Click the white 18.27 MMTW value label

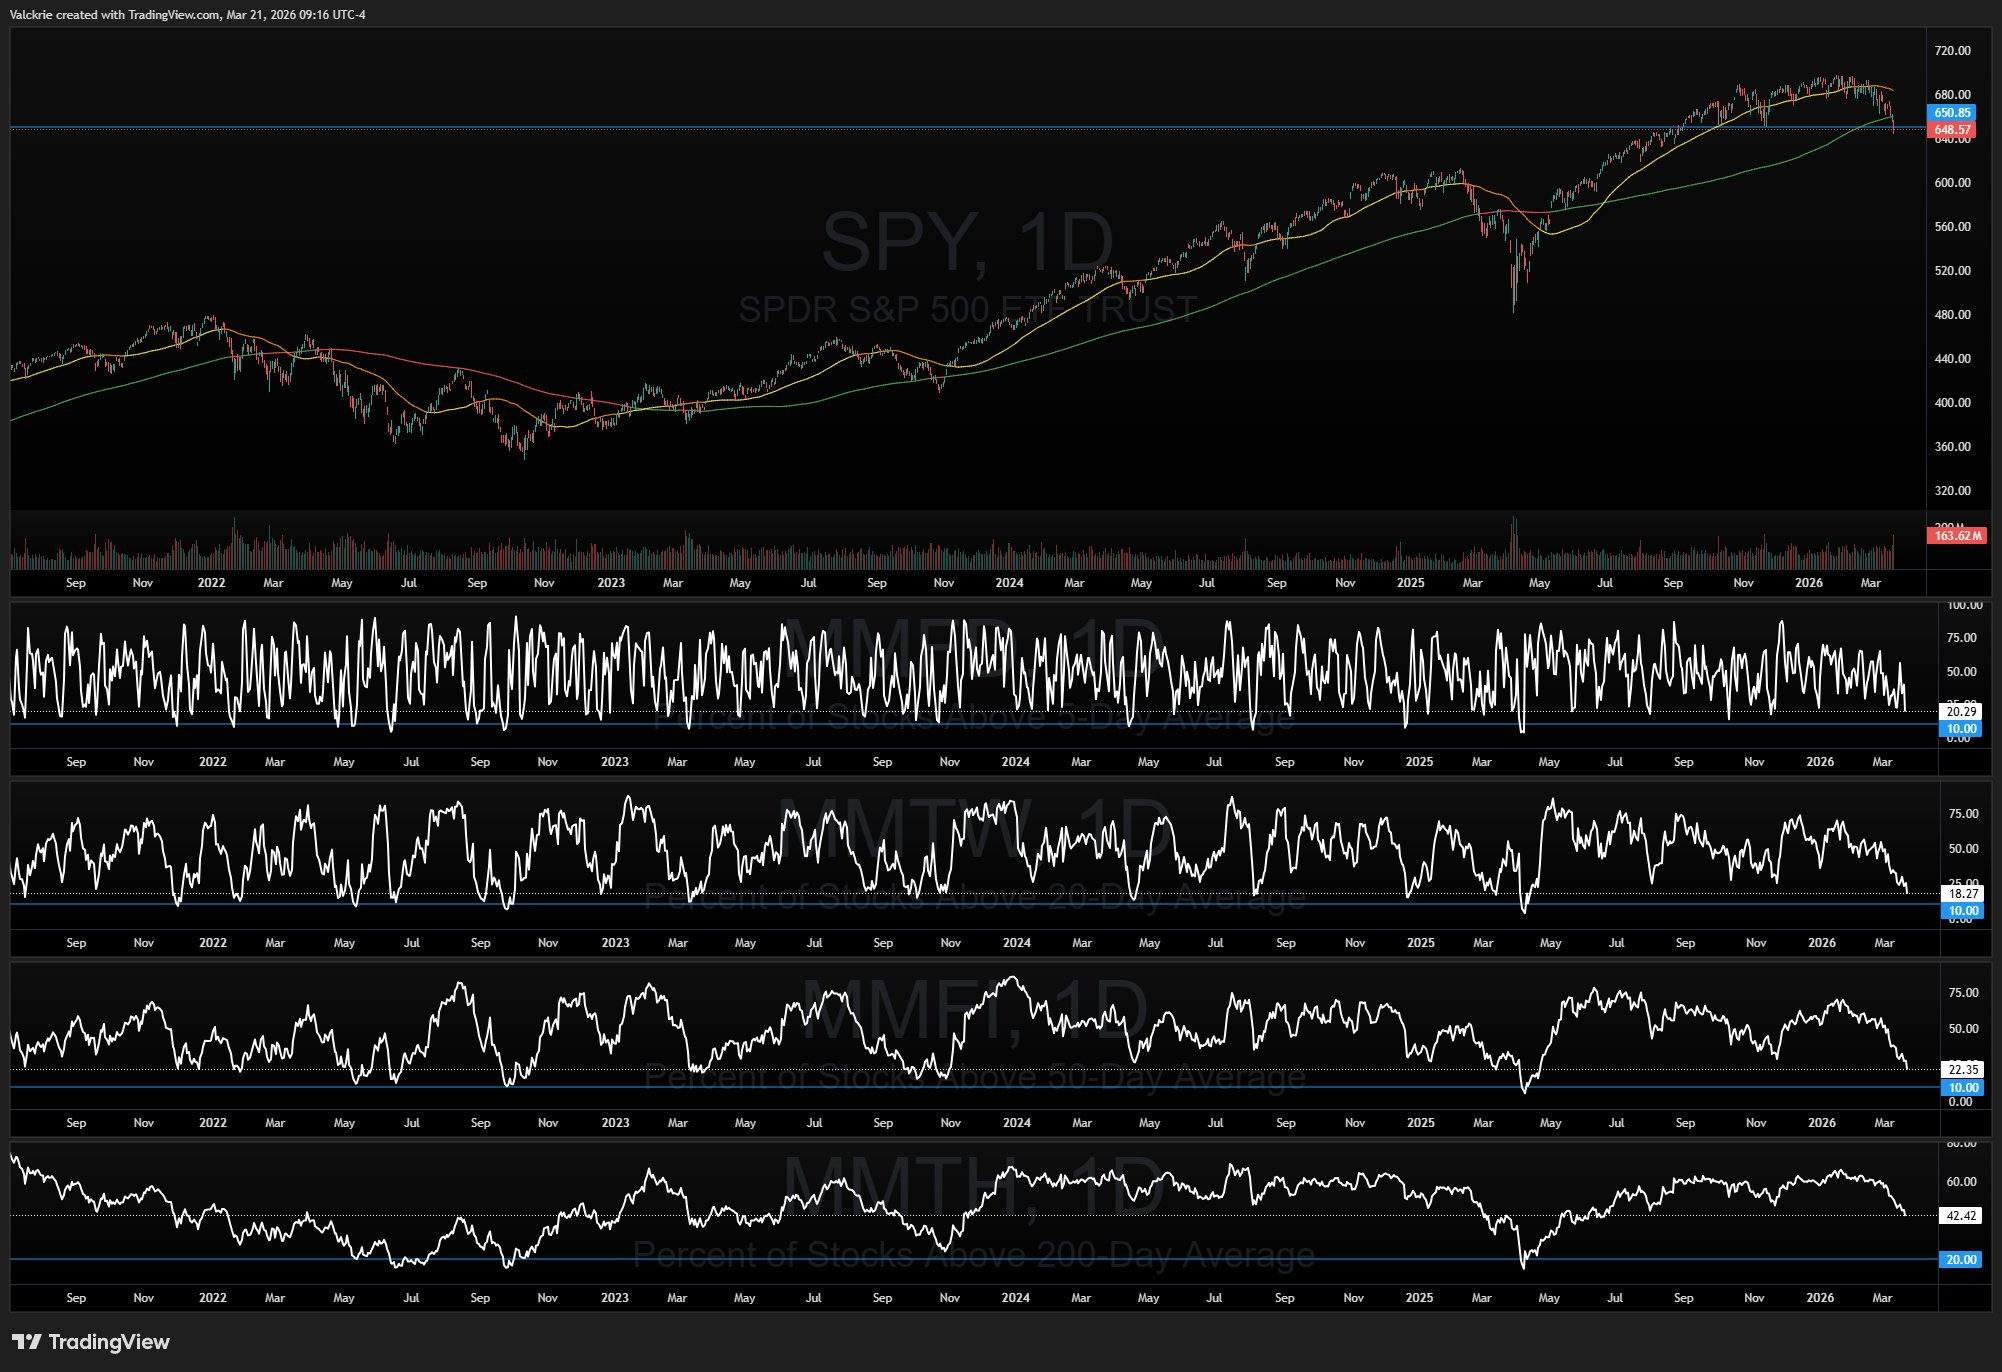pos(1962,894)
